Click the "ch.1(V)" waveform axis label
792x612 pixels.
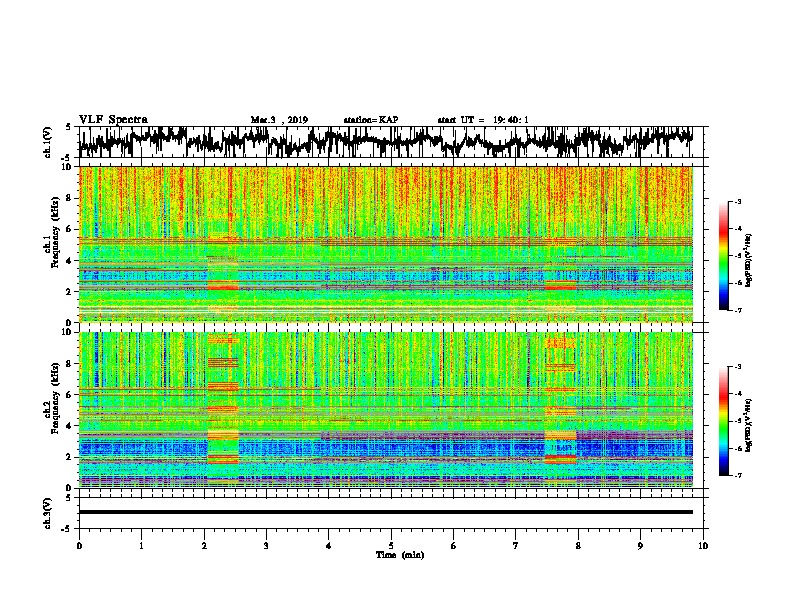tap(48, 142)
